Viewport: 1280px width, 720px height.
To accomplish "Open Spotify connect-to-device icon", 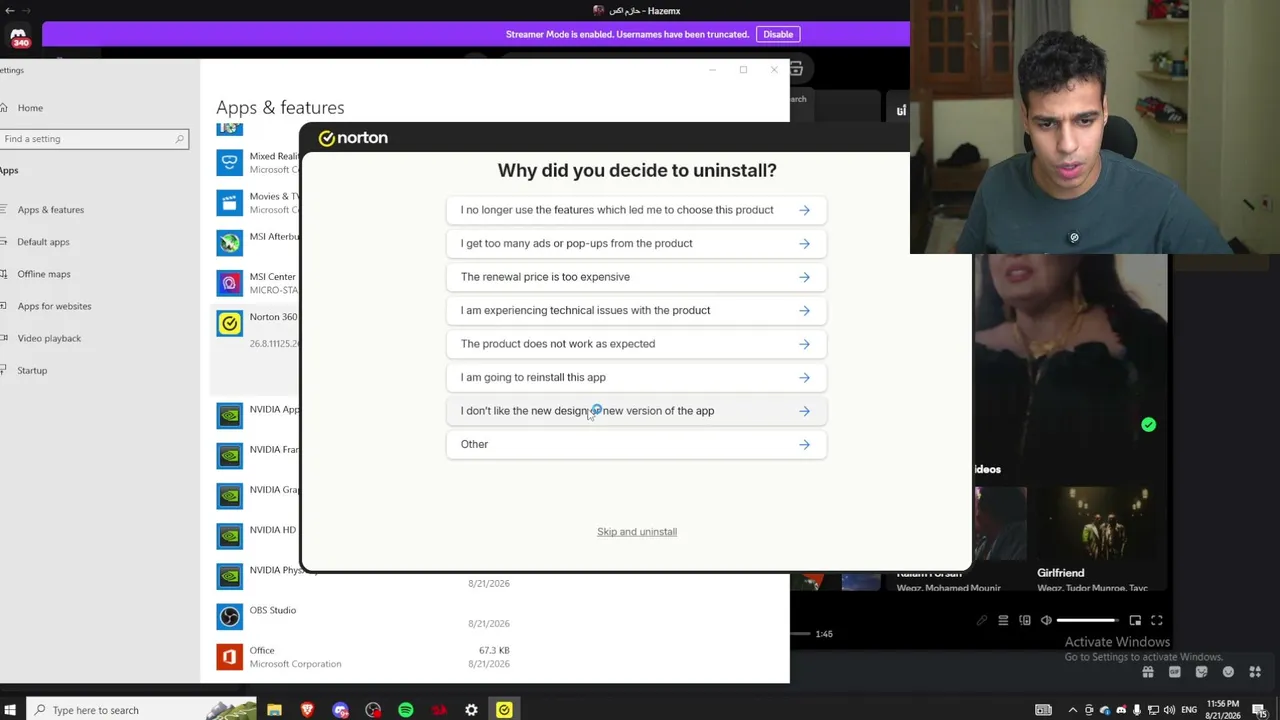I will click(x=1025, y=621).
